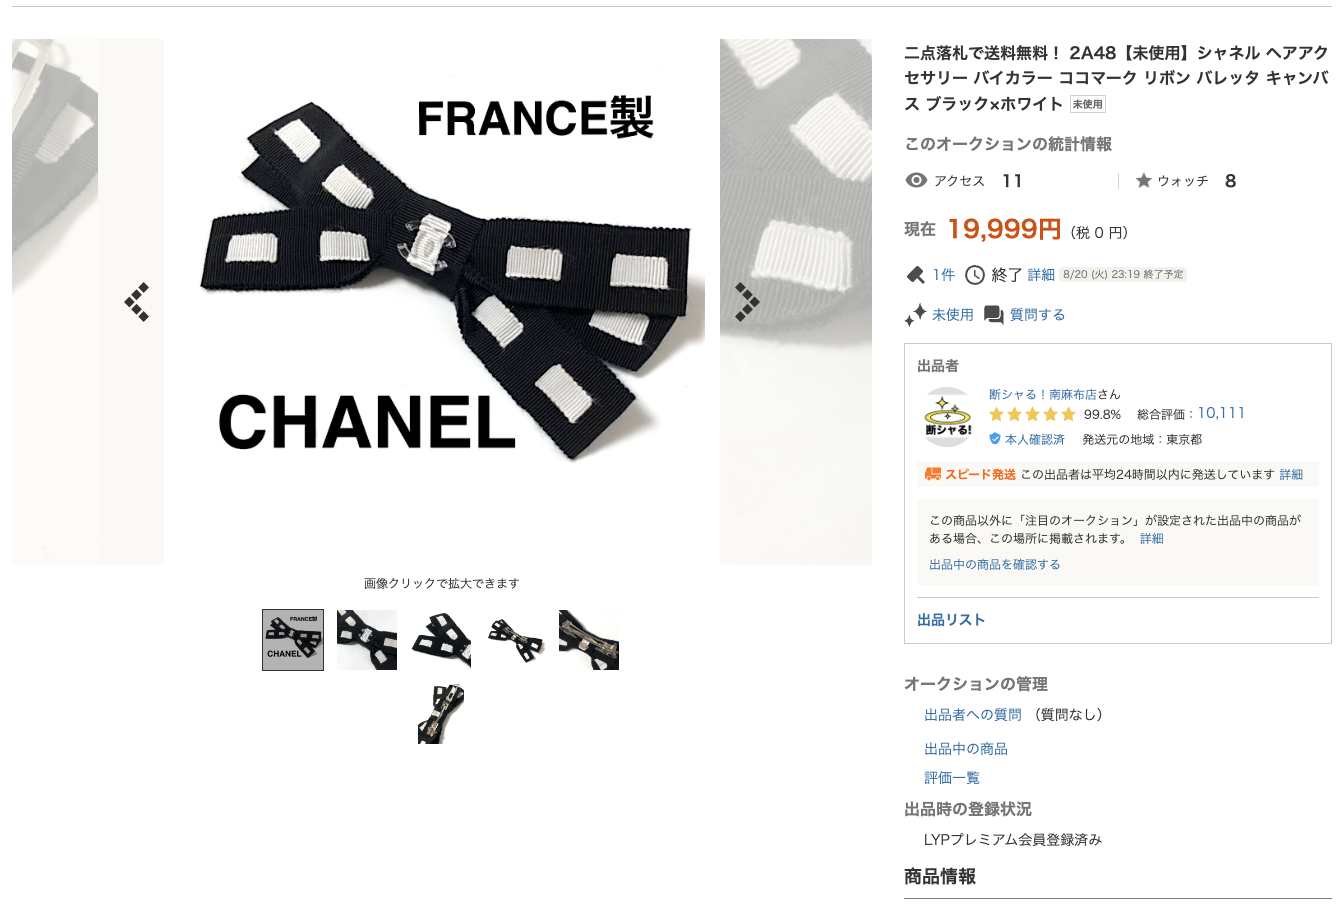Click the question speech bubble icon
1339x908 pixels.
tap(993, 315)
